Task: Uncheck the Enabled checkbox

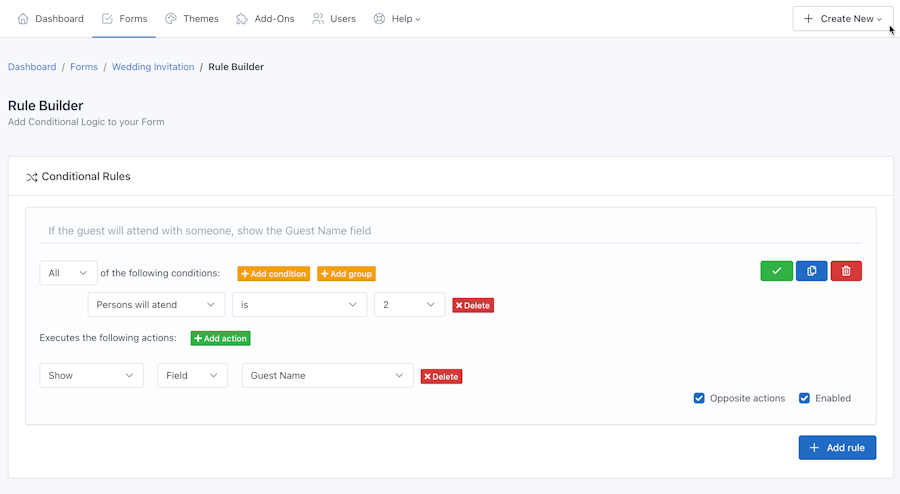Action: click(x=804, y=398)
